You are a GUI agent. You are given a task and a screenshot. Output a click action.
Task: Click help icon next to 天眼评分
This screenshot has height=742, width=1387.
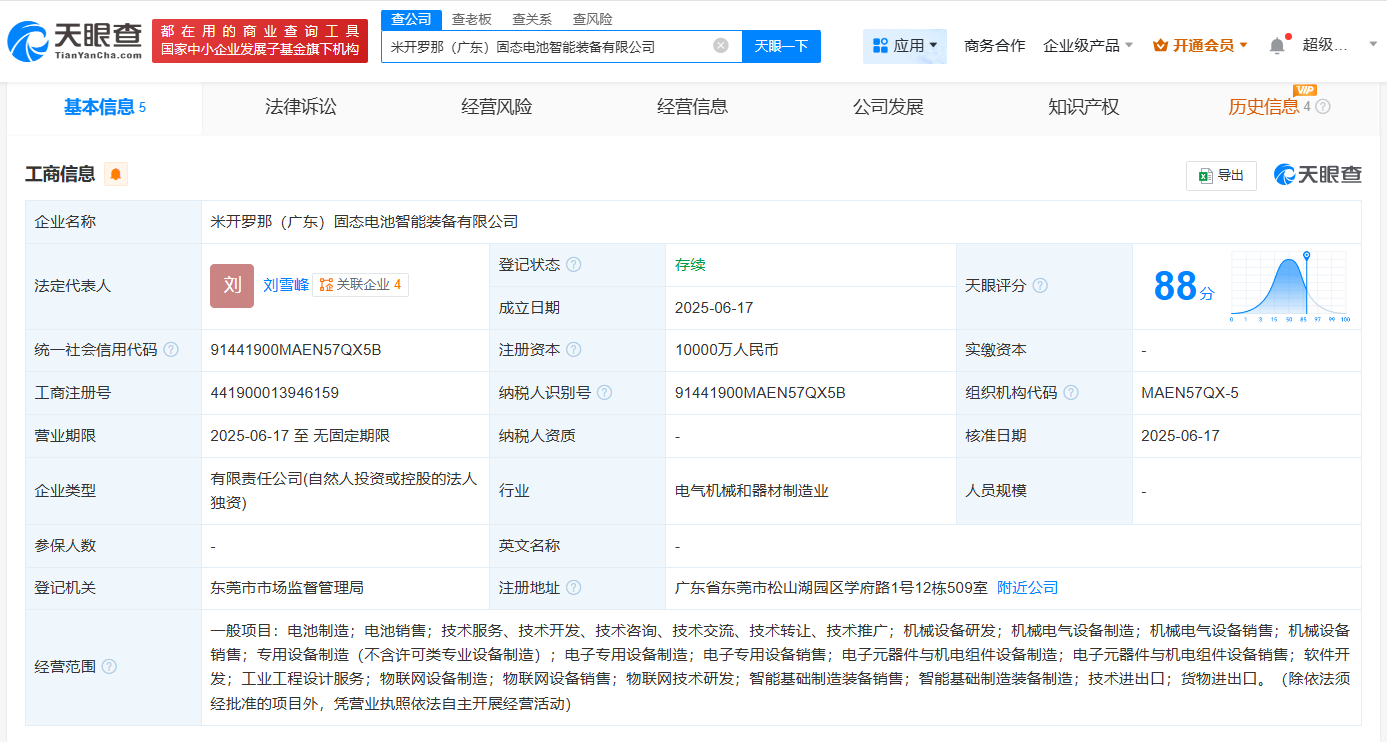pos(1040,286)
